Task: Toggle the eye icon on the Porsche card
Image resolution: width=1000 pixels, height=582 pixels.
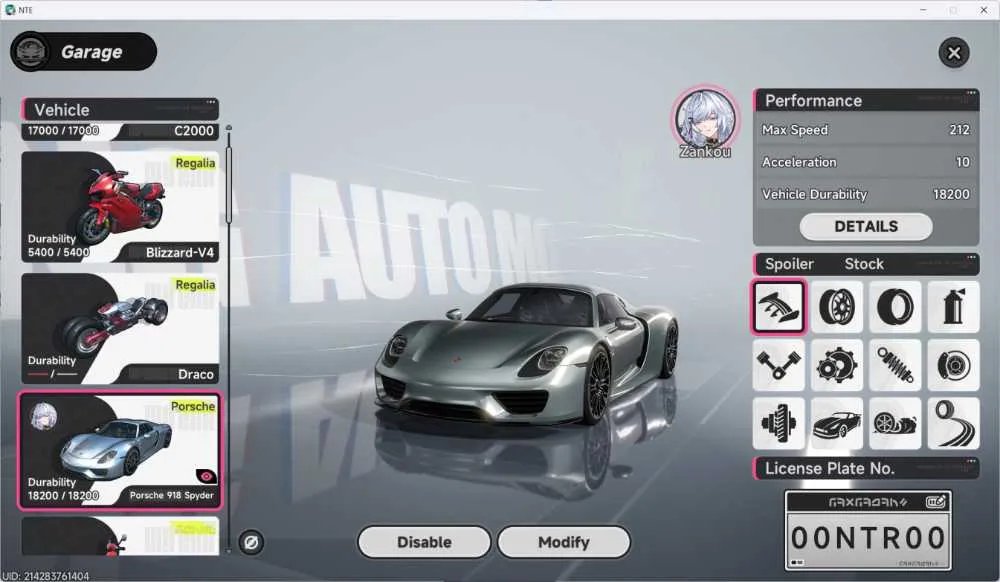Action: (x=206, y=476)
